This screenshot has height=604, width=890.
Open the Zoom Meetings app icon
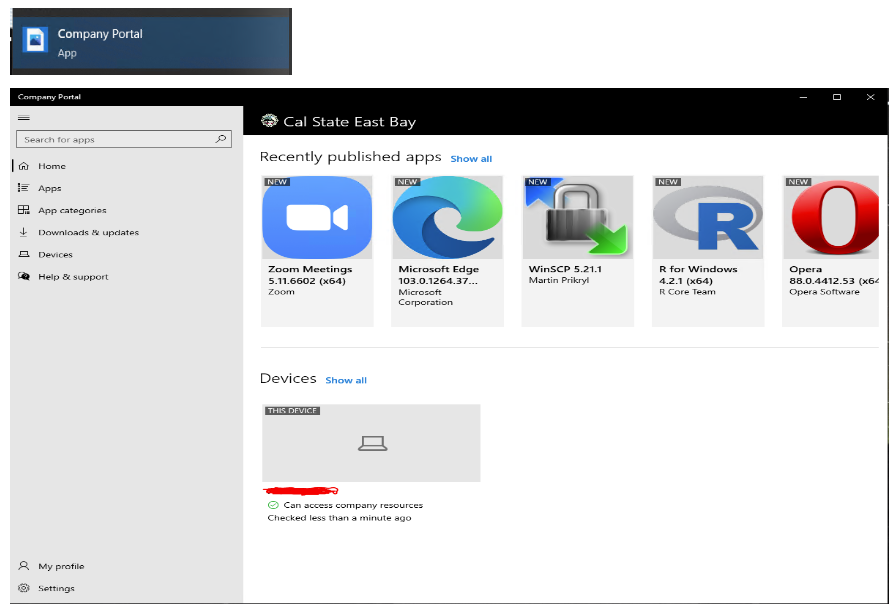pos(317,217)
